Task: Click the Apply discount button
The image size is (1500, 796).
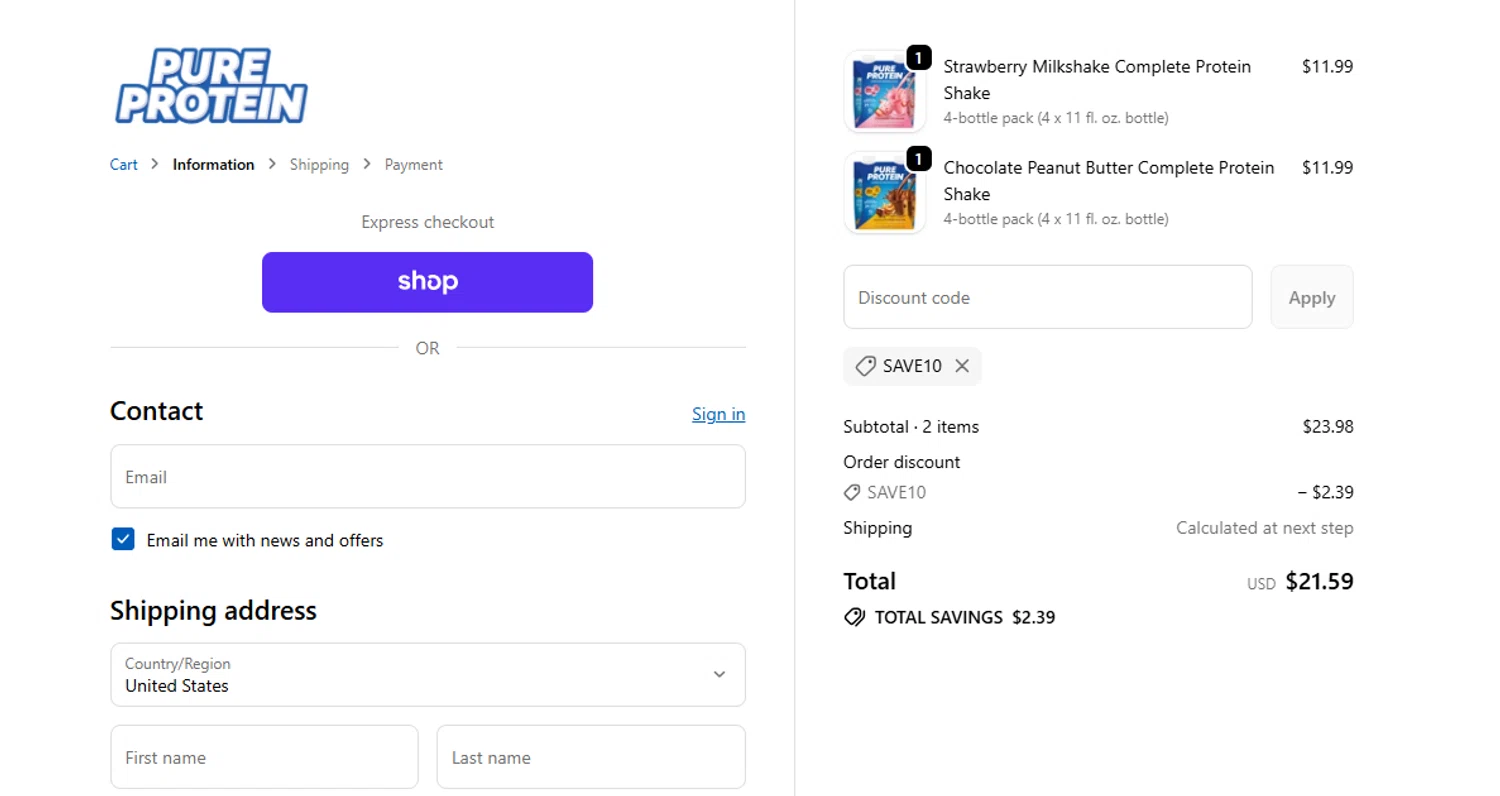Action: point(1312,297)
